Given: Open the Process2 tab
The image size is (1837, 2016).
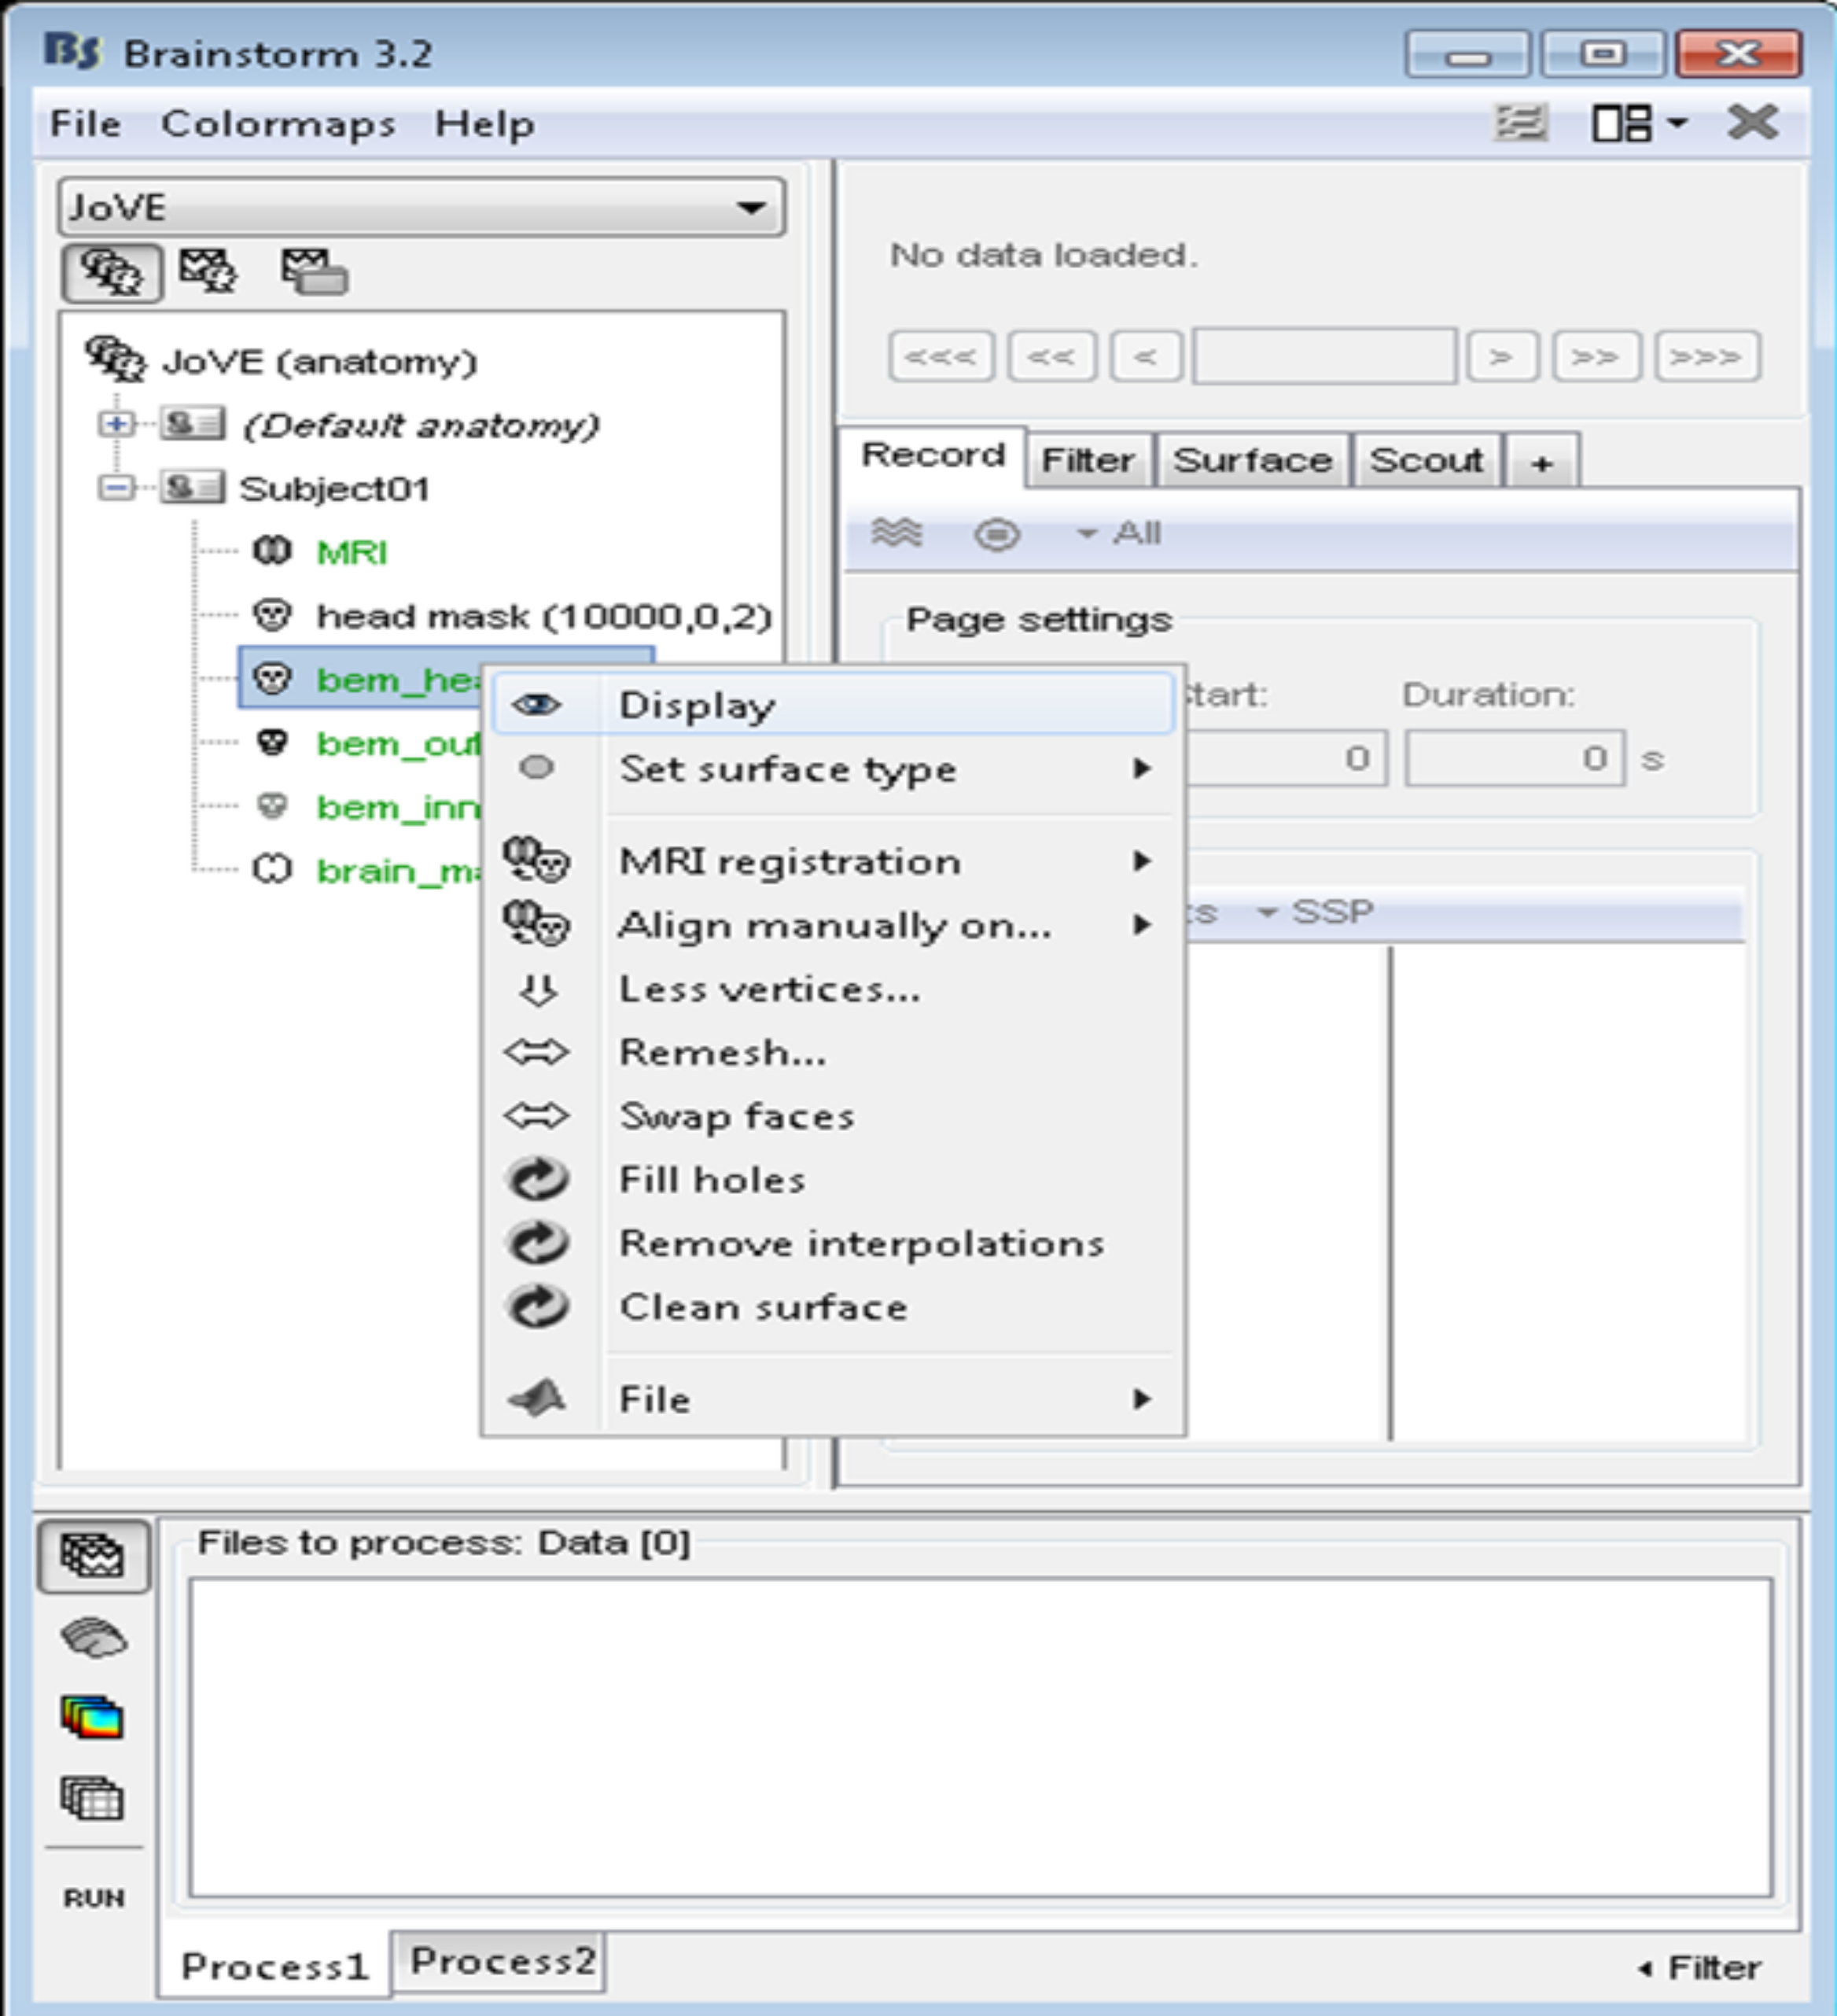Looking at the screenshot, I should click(x=502, y=1961).
